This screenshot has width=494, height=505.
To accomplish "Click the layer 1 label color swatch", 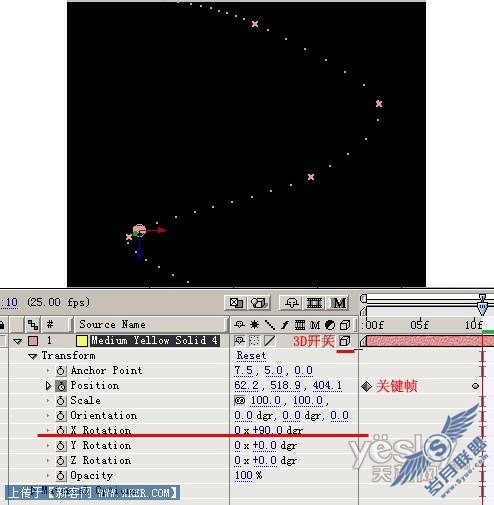I will (x=33, y=341).
